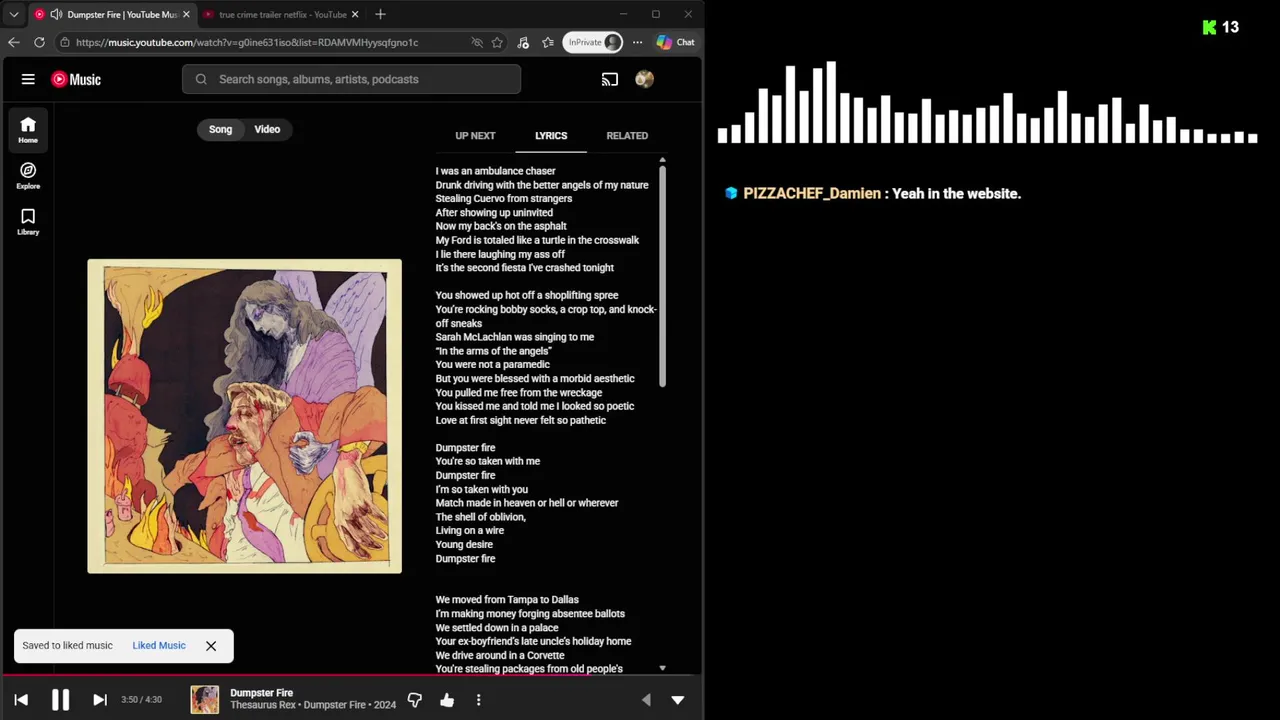Open the tracking prevention eye icon
The height and width of the screenshot is (720, 1280).
point(477,42)
